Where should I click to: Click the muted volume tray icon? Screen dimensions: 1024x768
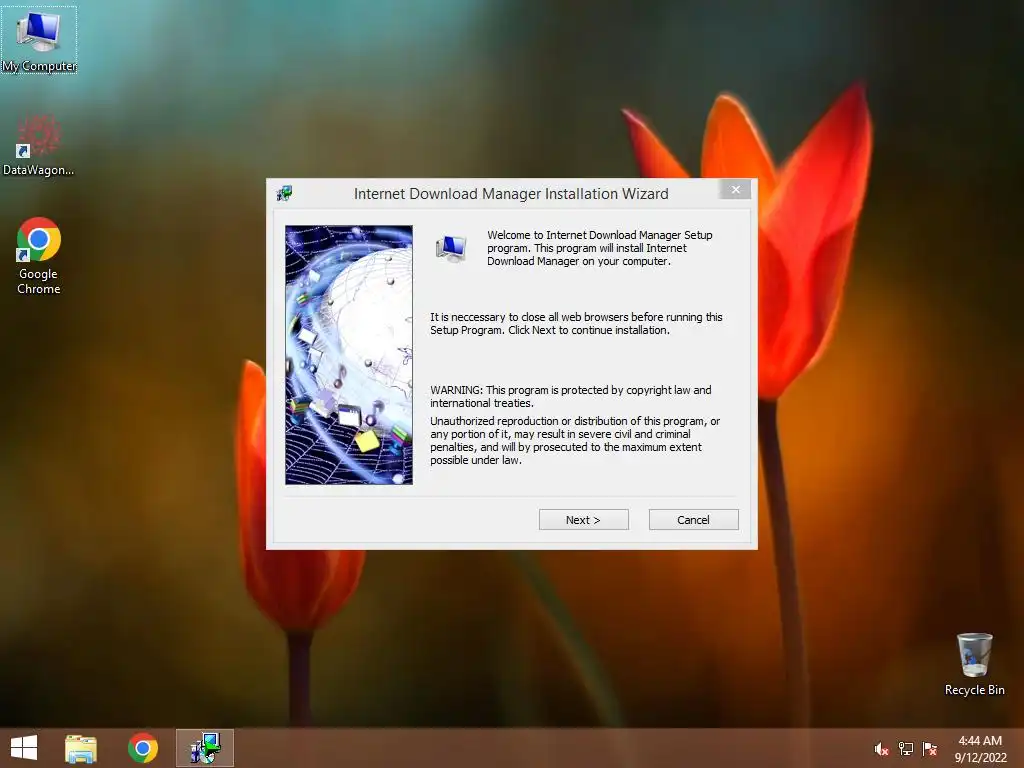pyautogui.click(x=881, y=749)
